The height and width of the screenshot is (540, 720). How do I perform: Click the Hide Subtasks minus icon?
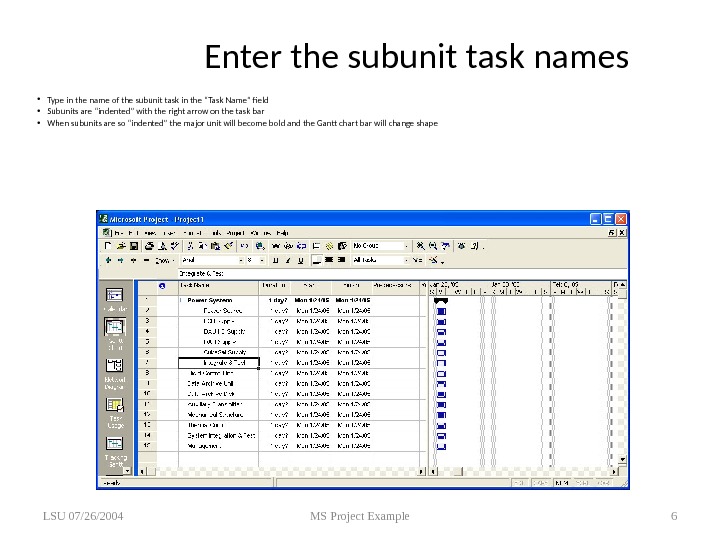pyautogui.click(x=146, y=260)
